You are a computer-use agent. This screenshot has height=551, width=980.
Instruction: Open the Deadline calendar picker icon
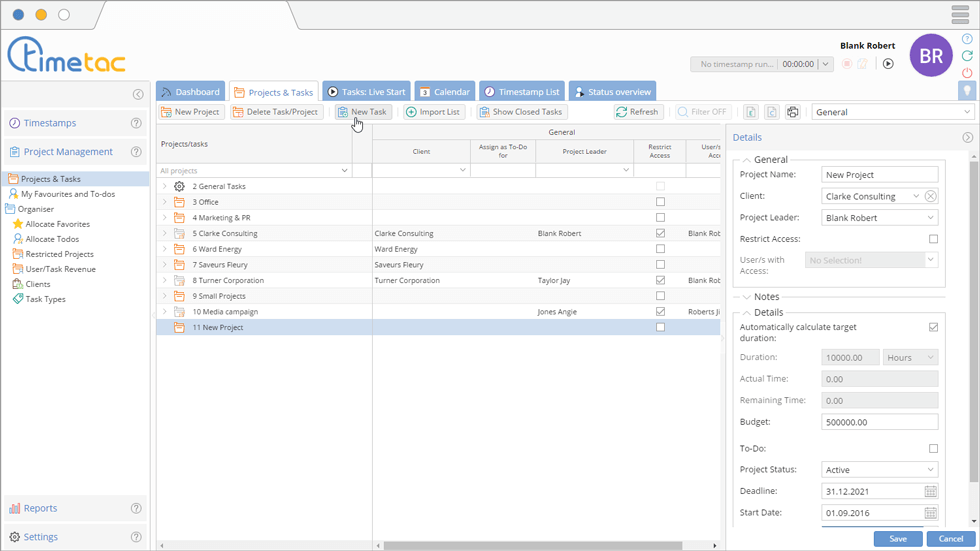click(931, 492)
